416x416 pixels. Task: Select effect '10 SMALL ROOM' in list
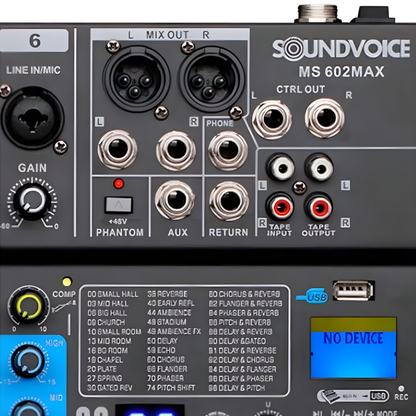[x=114, y=332]
